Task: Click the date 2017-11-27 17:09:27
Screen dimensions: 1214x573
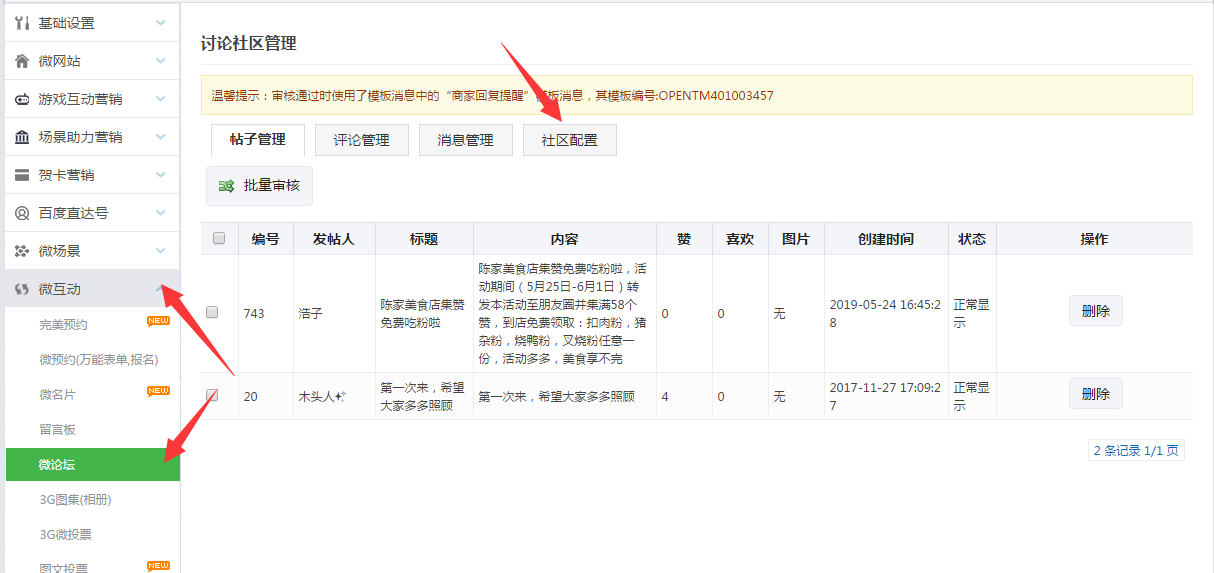Action: (885, 396)
